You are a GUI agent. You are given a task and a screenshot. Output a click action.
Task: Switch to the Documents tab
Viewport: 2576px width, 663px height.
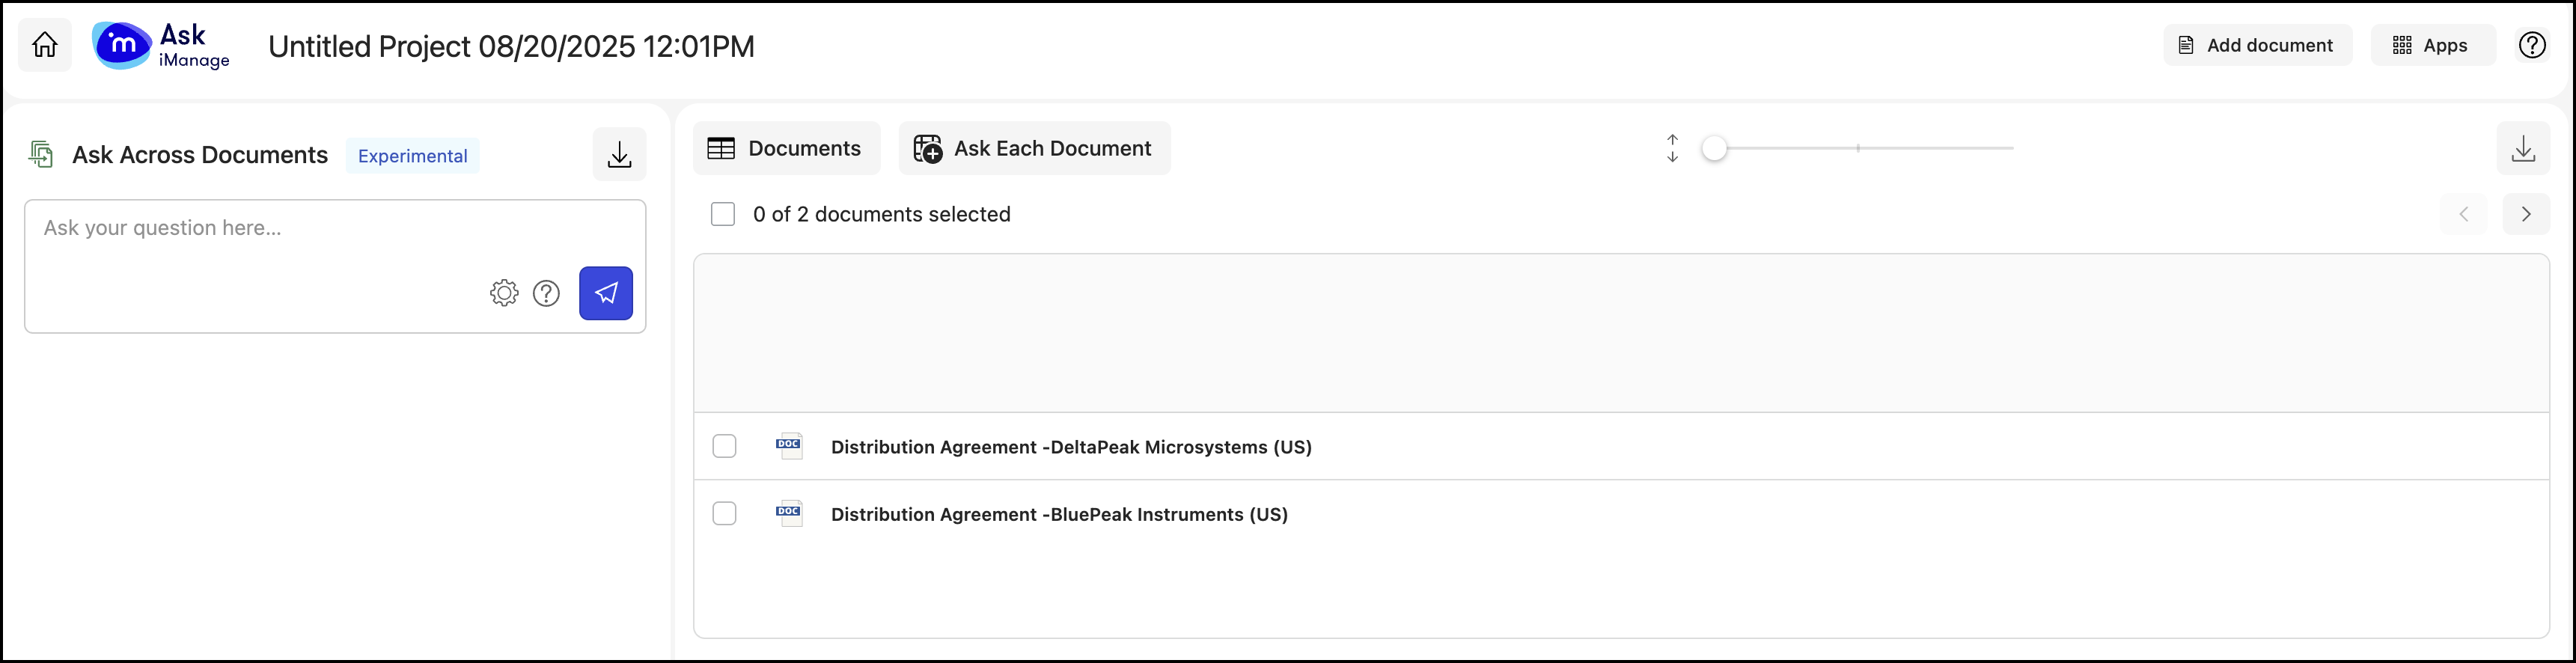[x=786, y=149]
